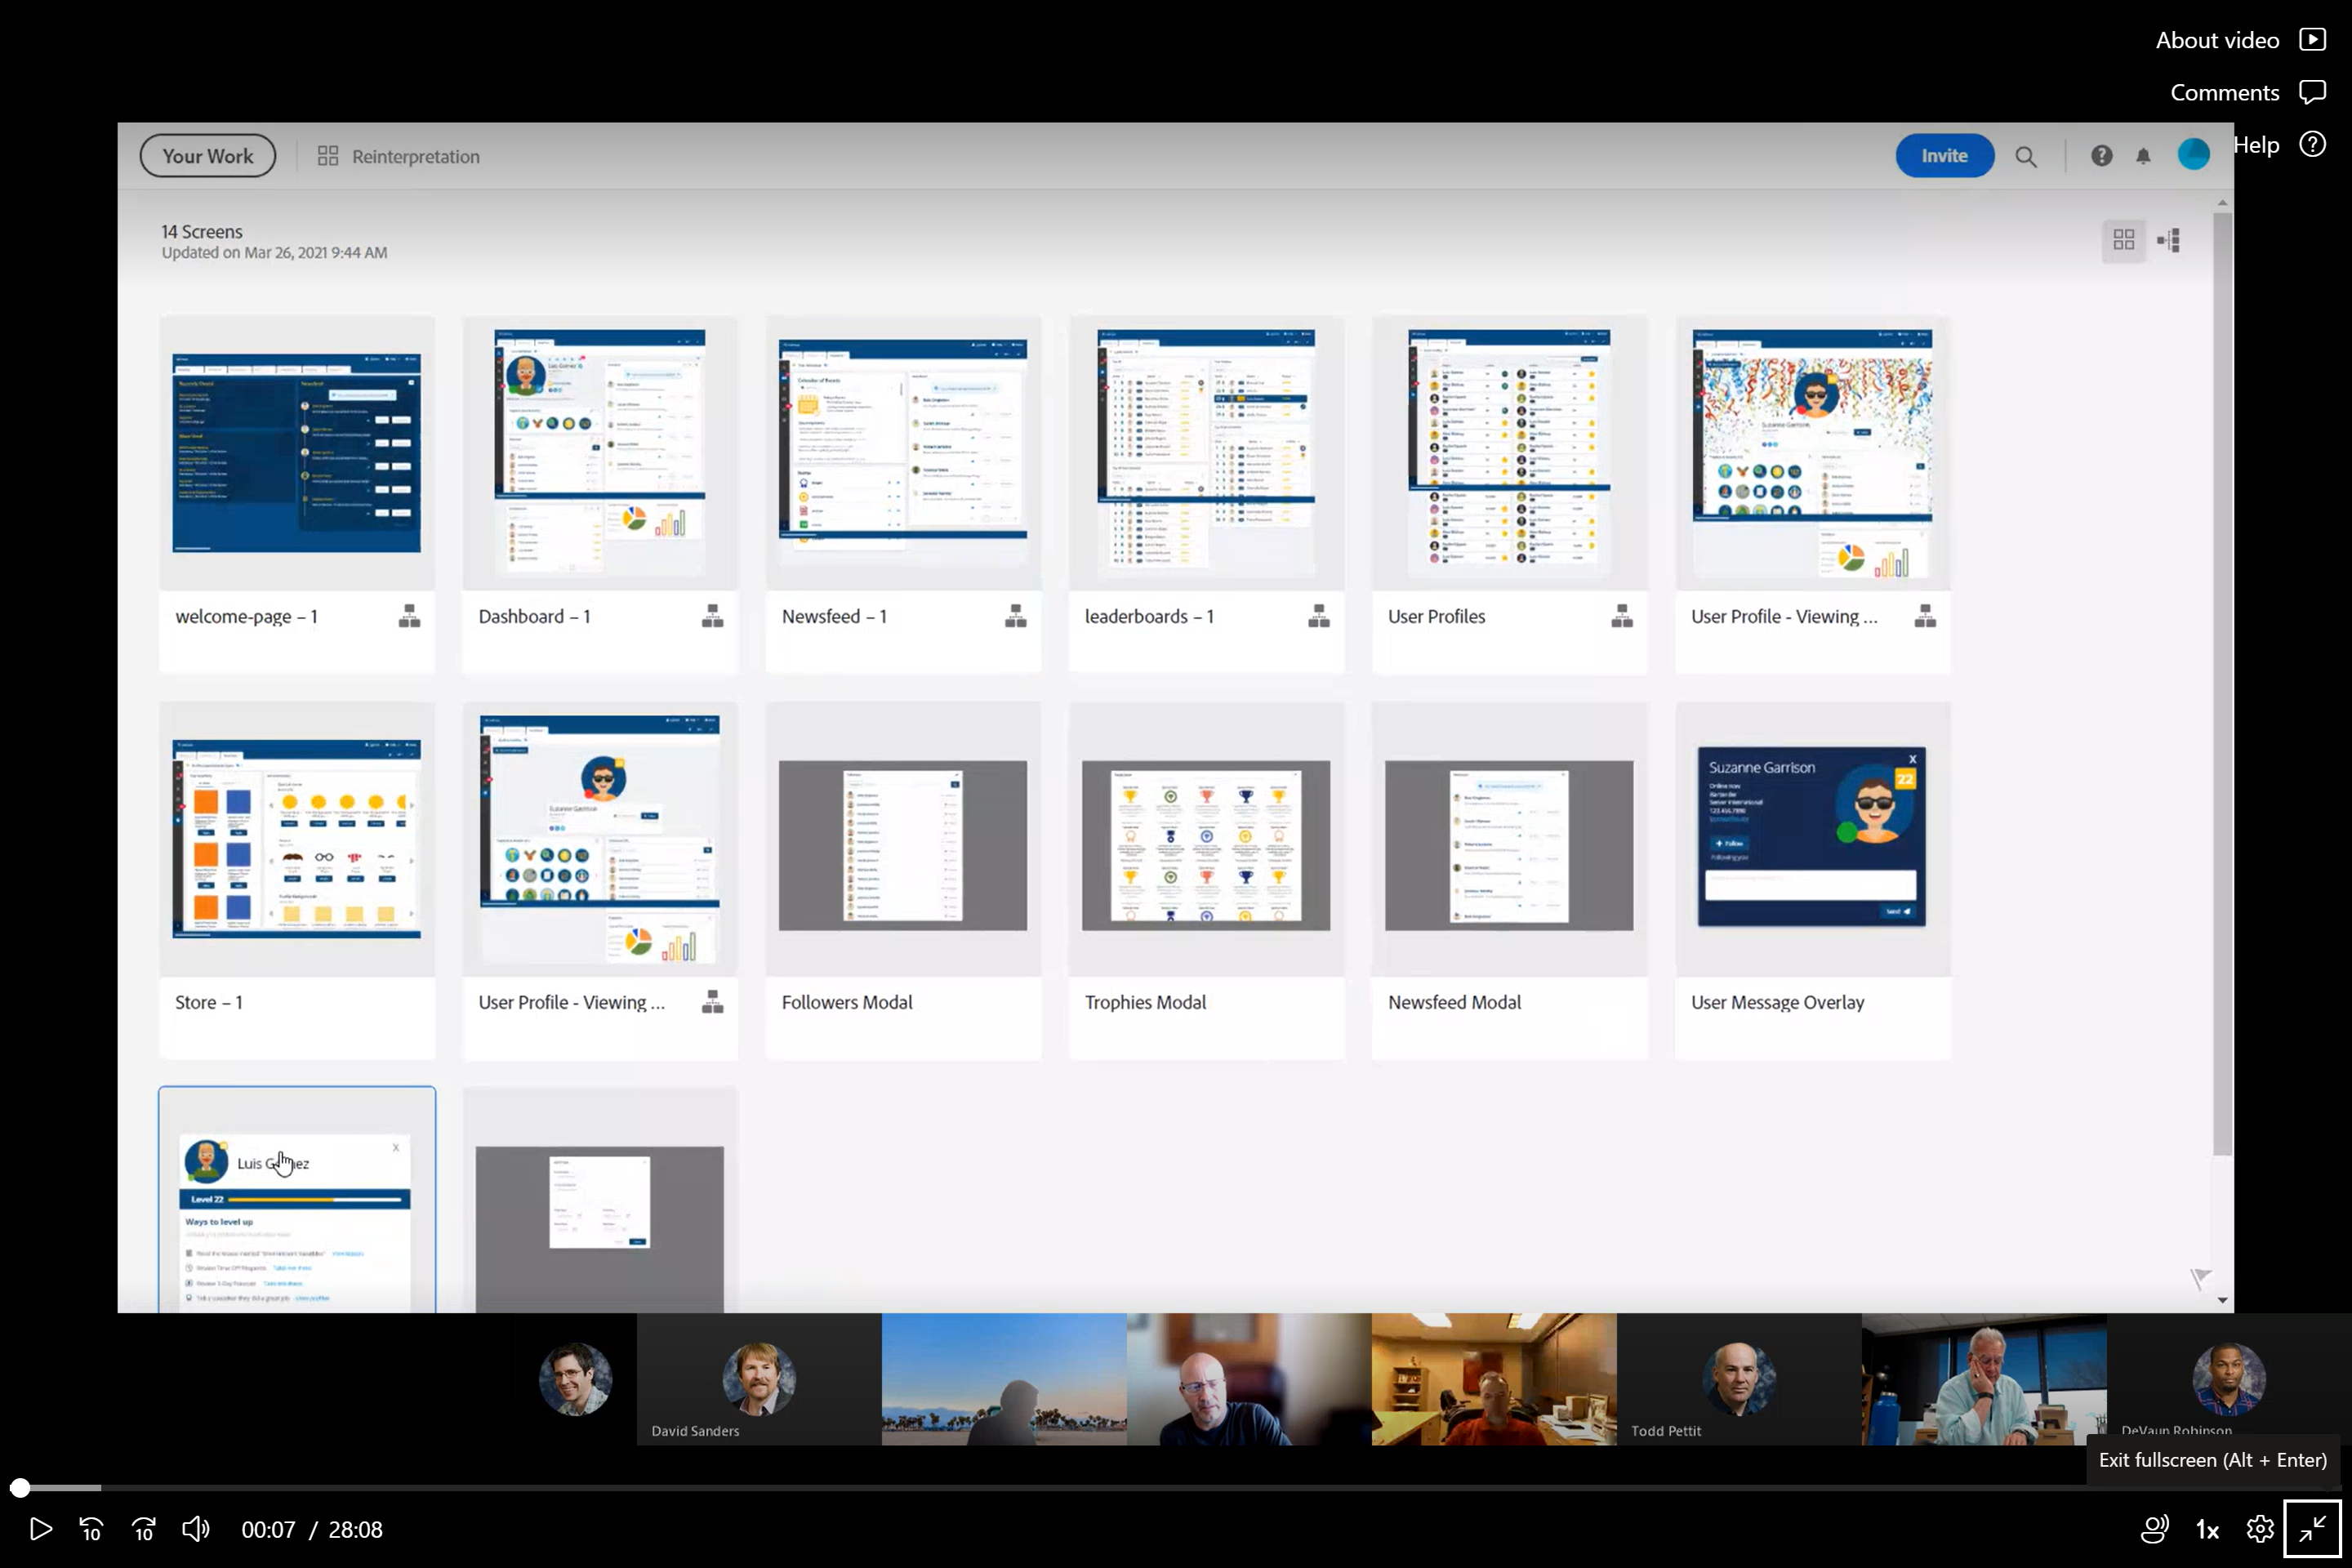Switch to grid view layout

point(2123,240)
